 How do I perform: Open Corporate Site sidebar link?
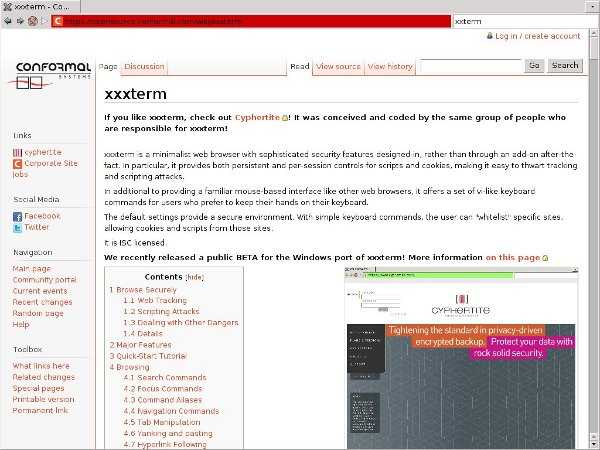coord(51,163)
